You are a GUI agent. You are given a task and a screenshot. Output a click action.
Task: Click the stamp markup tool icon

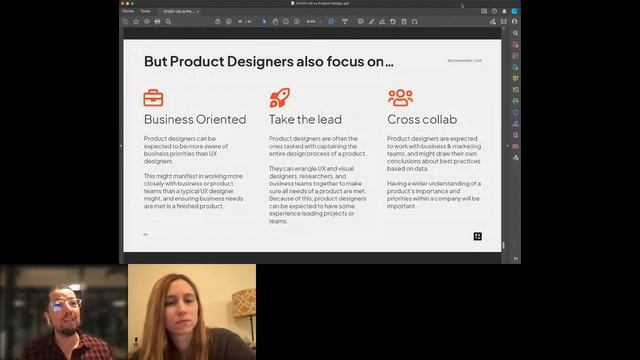[382, 21]
